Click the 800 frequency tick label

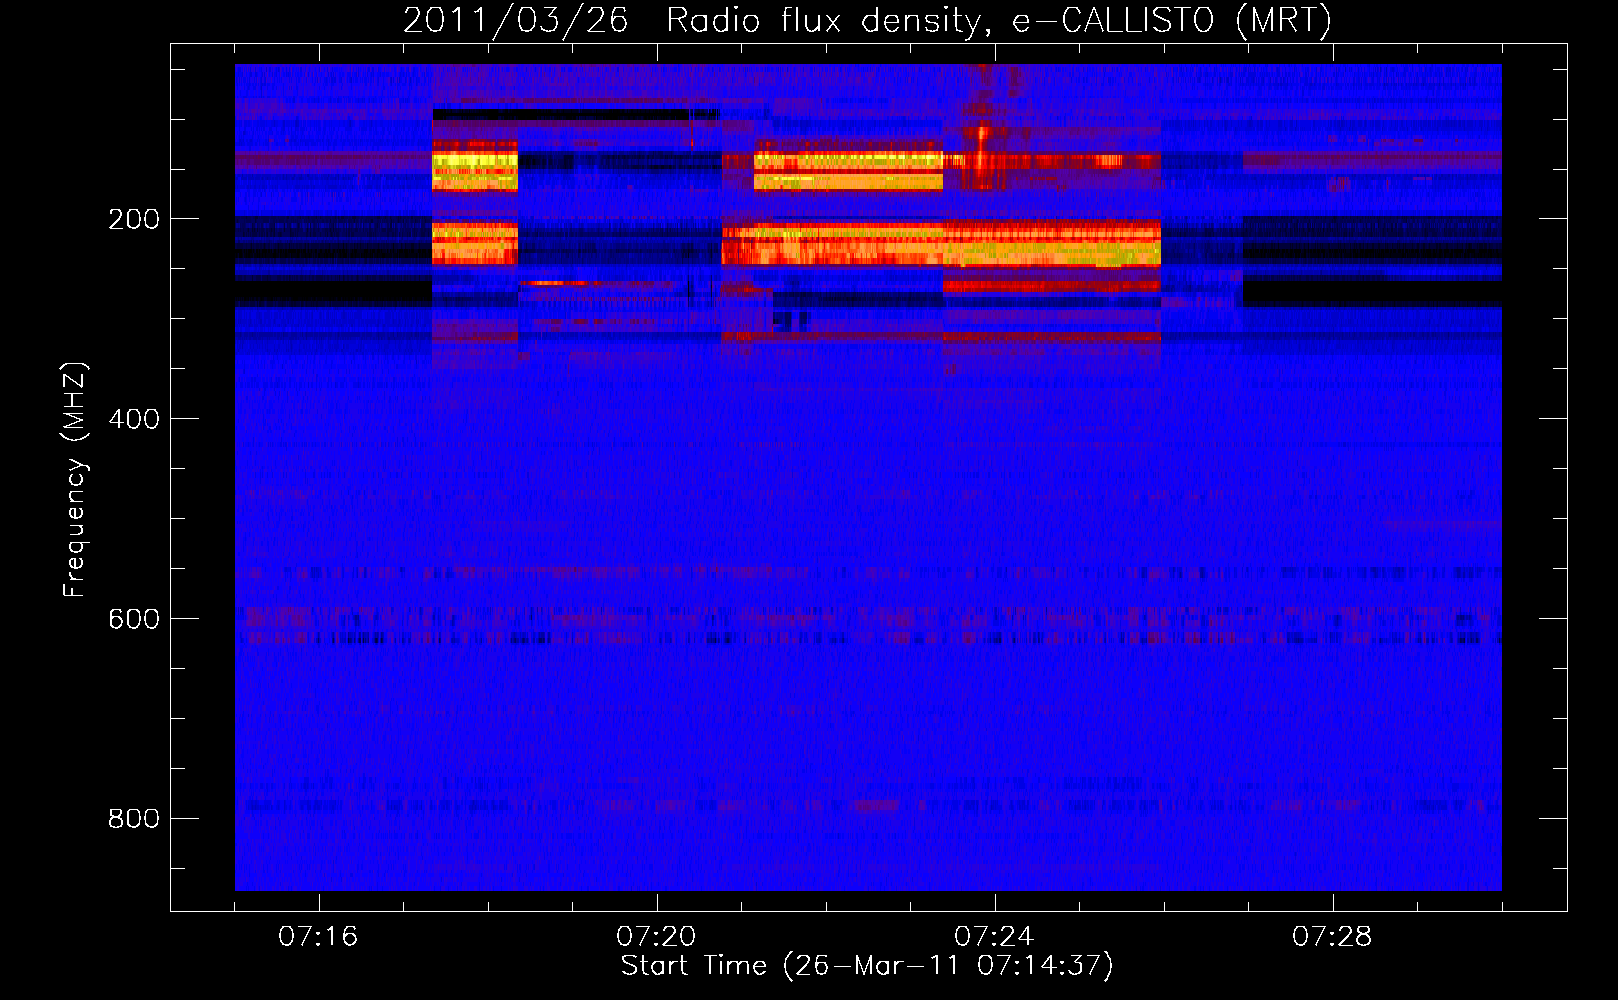click(134, 819)
